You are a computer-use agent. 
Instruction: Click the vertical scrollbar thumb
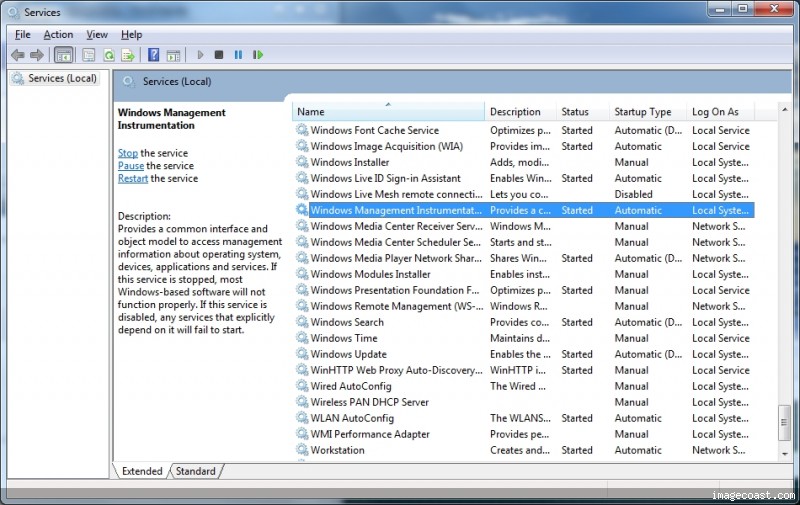(x=785, y=422)
